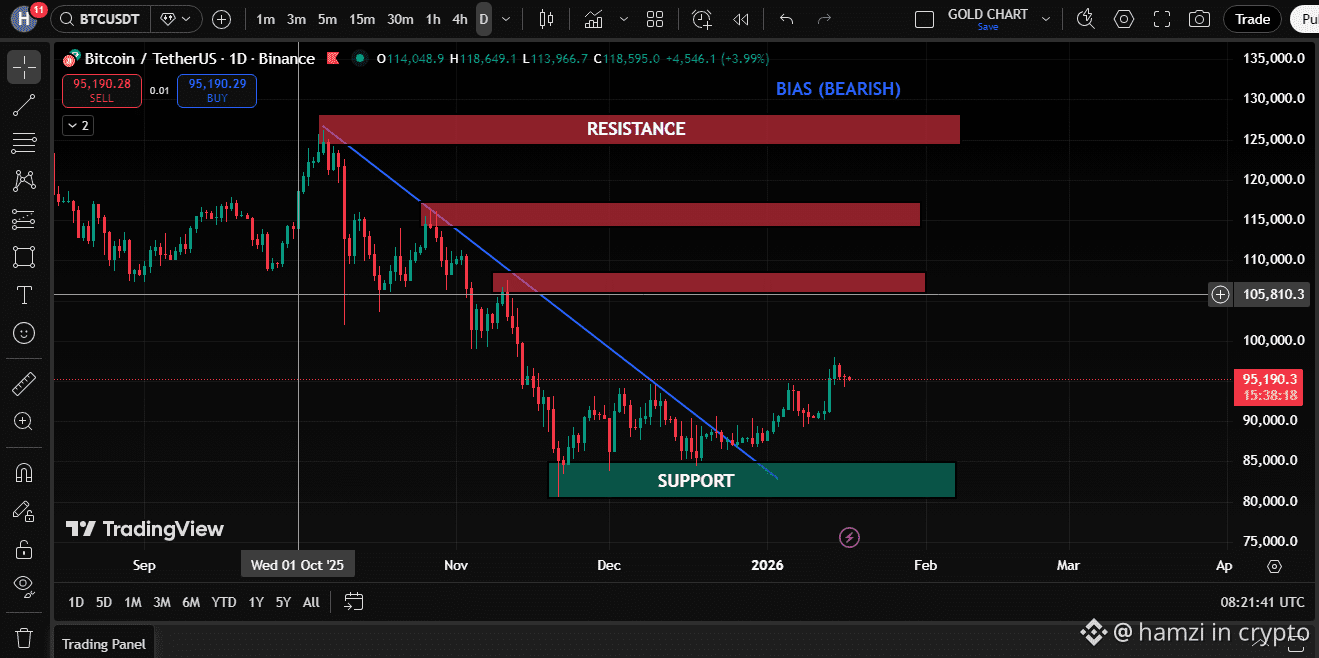Open the forecasting and measurement tools
The image size is (1319, 658).
24,219
